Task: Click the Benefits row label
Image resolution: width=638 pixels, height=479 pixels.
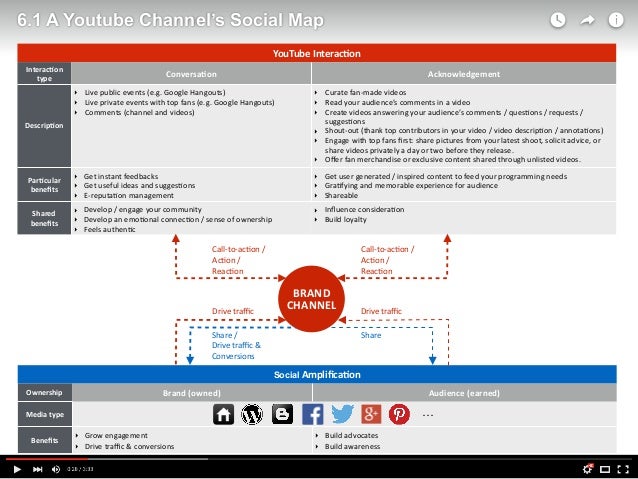Action: click(44, 440)
